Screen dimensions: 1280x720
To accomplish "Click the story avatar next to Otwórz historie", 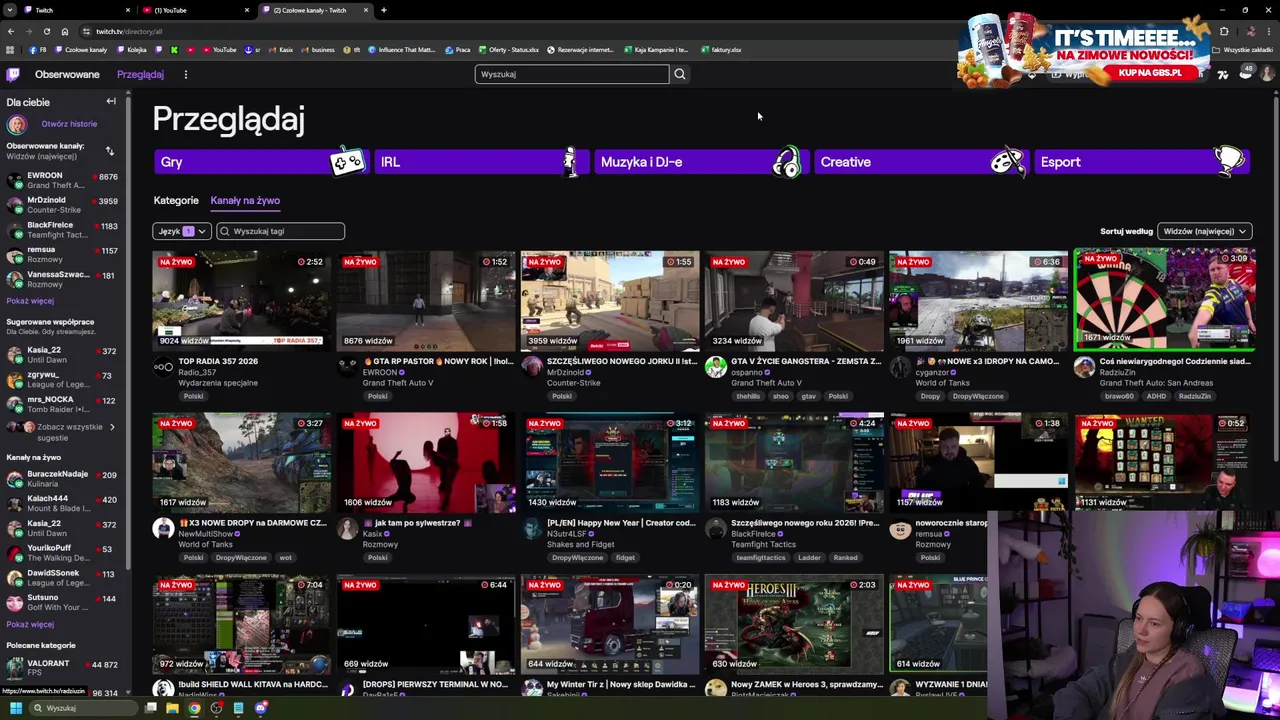I will tap(17, 124).
